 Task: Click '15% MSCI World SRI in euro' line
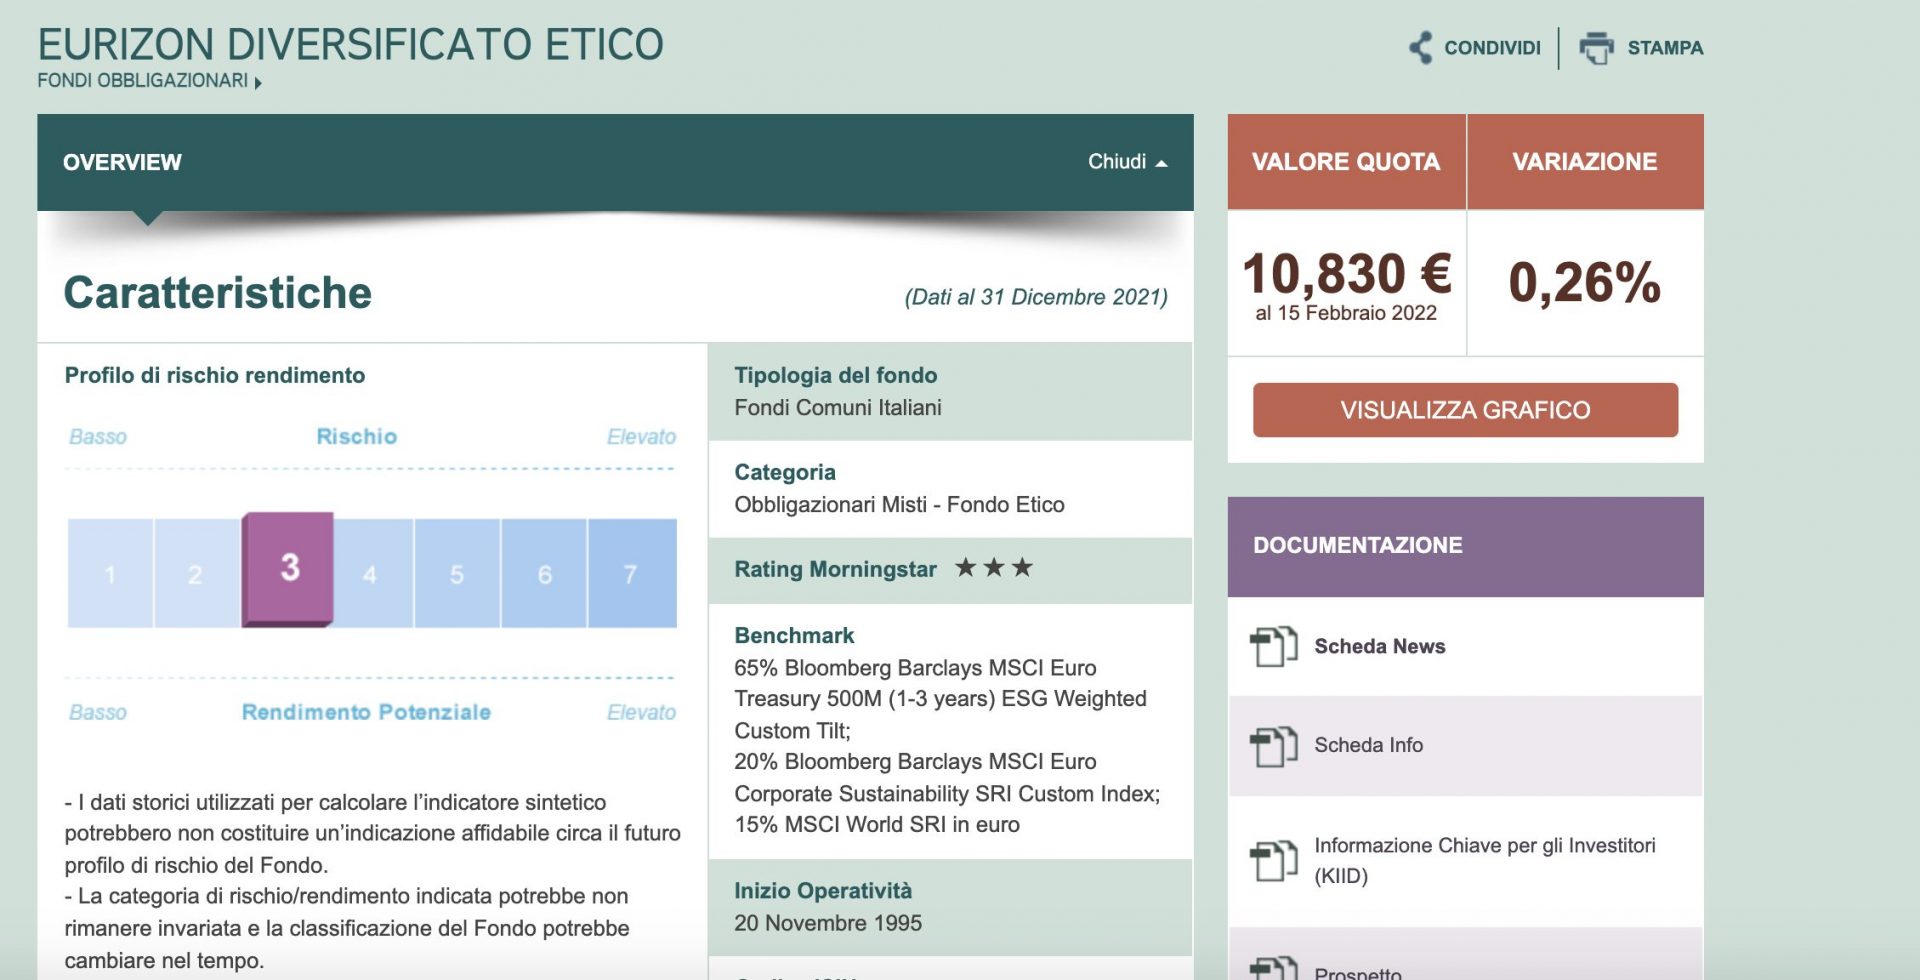click(x=877, y=825)
